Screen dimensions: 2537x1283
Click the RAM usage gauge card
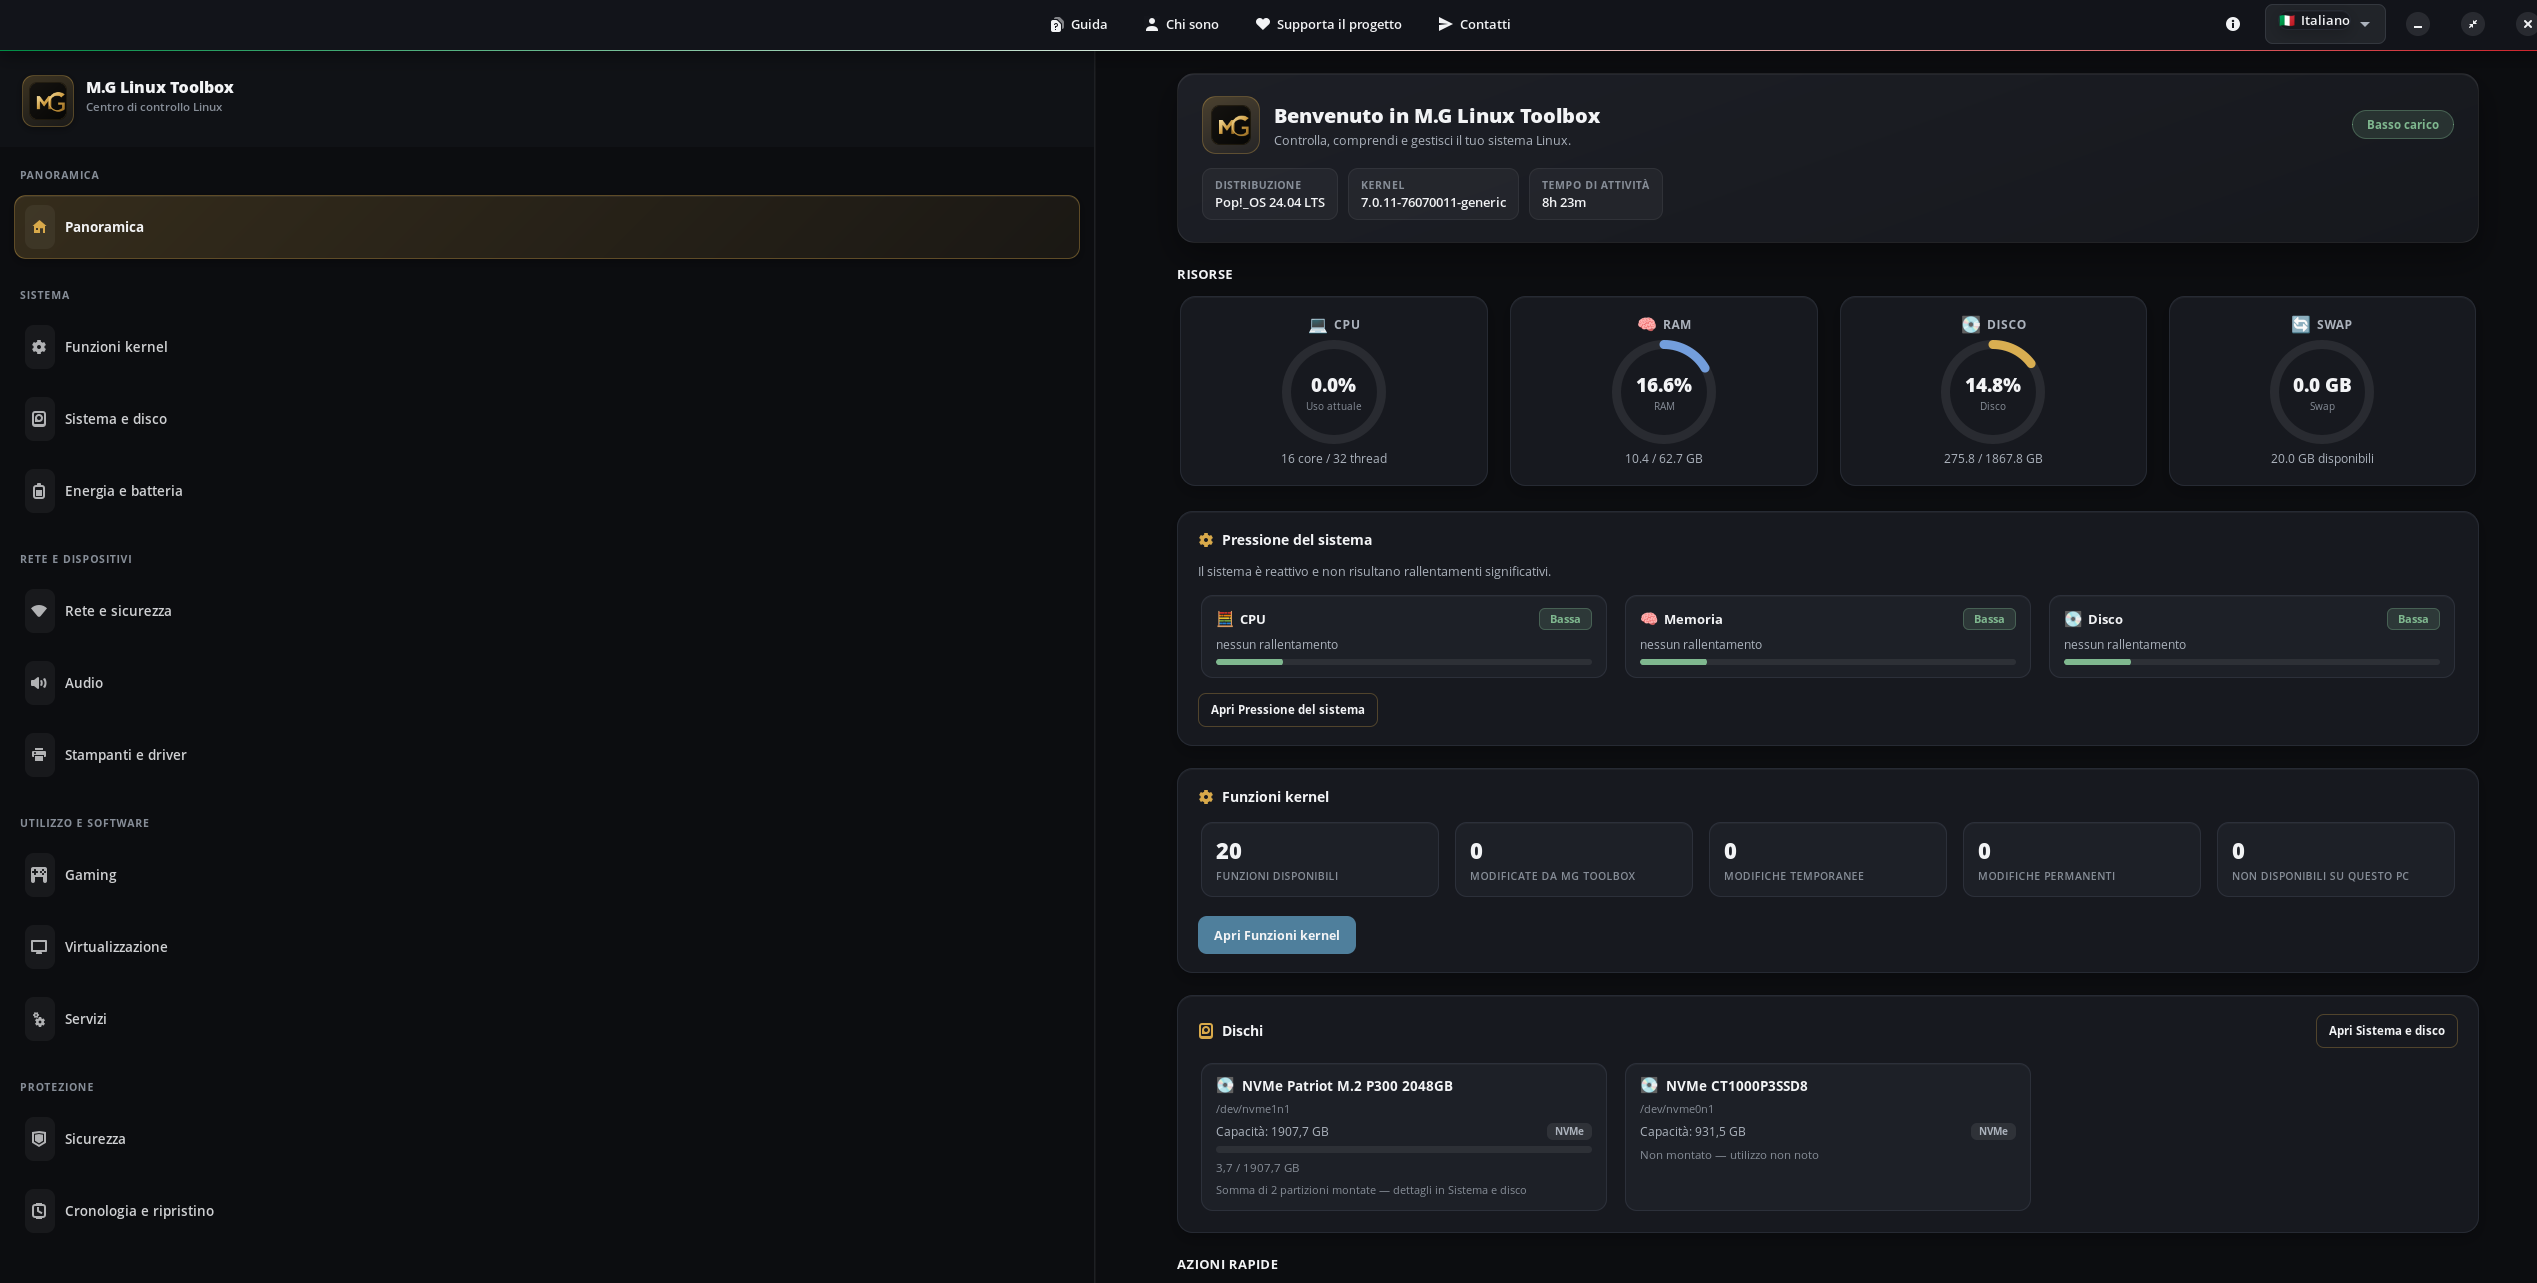pyautogui.click(x=1664, y=391)
